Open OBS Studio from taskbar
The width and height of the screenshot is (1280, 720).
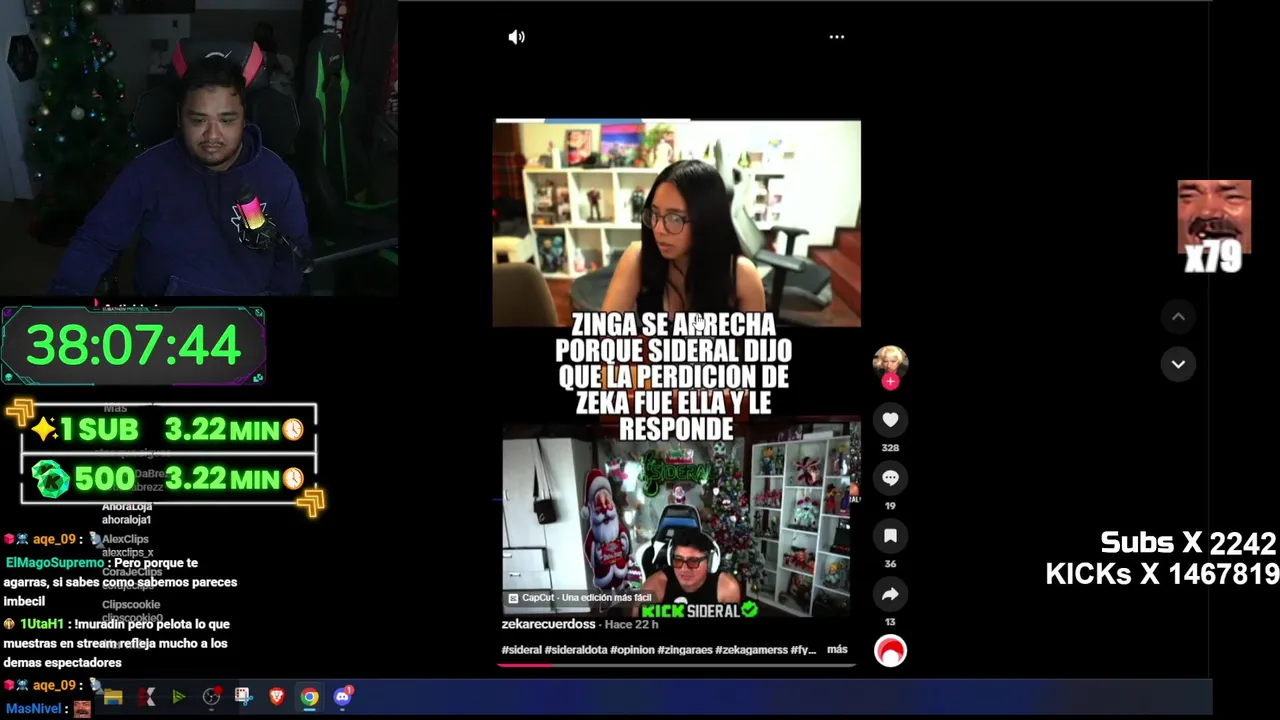pyautogui.click(x=211, y=697)
